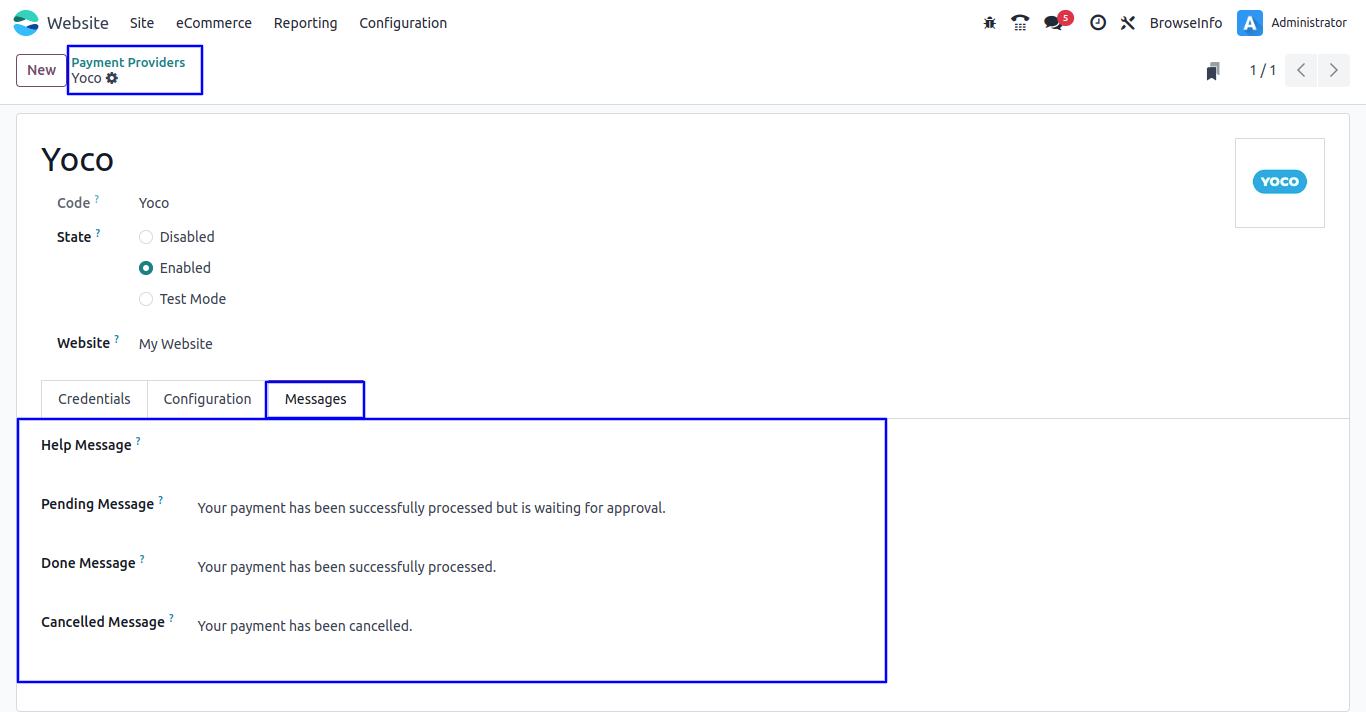
Task: Switch to the Configuration tab below Website
Action: [207, 399]
